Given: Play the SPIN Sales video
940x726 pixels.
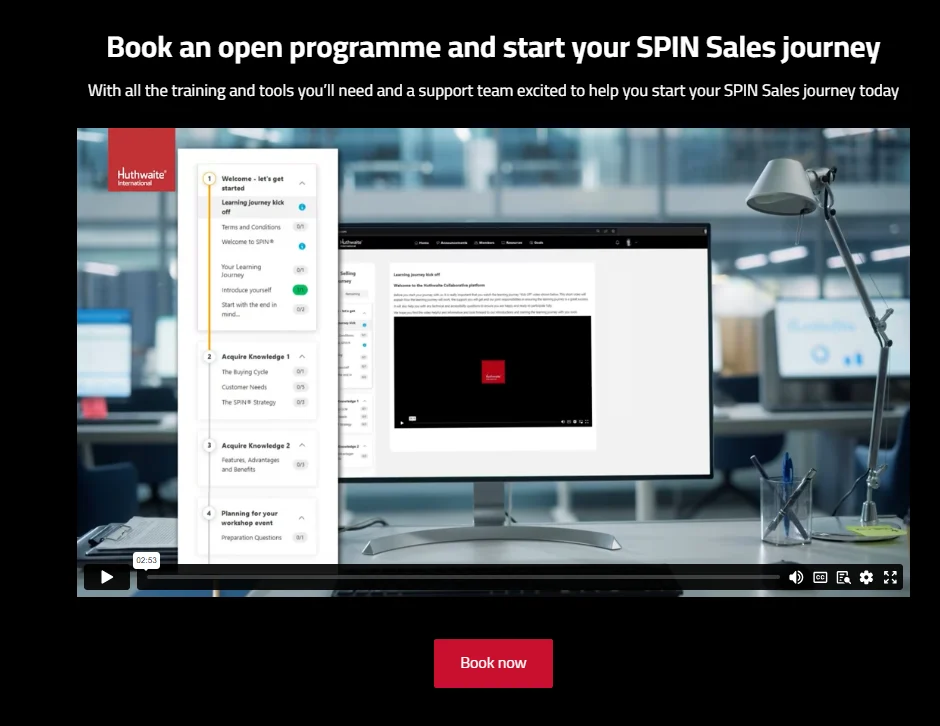Looking at the screenshot, I should point(107,577).
